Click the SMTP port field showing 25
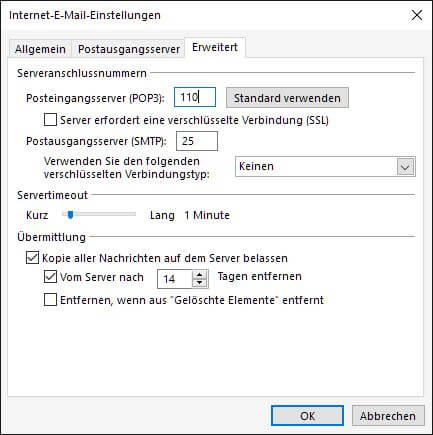 tap(197, 141)
